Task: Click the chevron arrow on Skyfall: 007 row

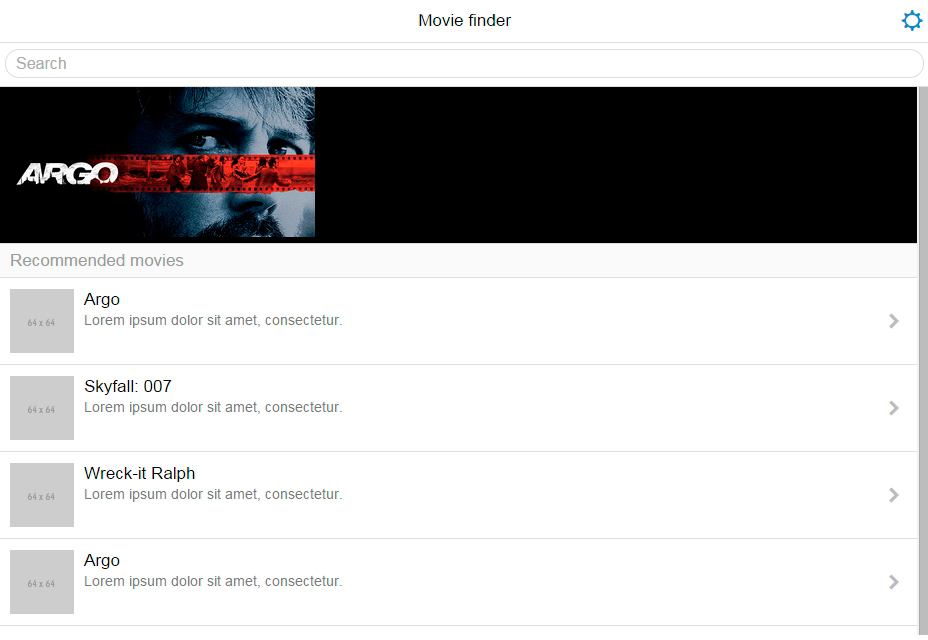Action: pyautogui.click(x=894, y=408)
